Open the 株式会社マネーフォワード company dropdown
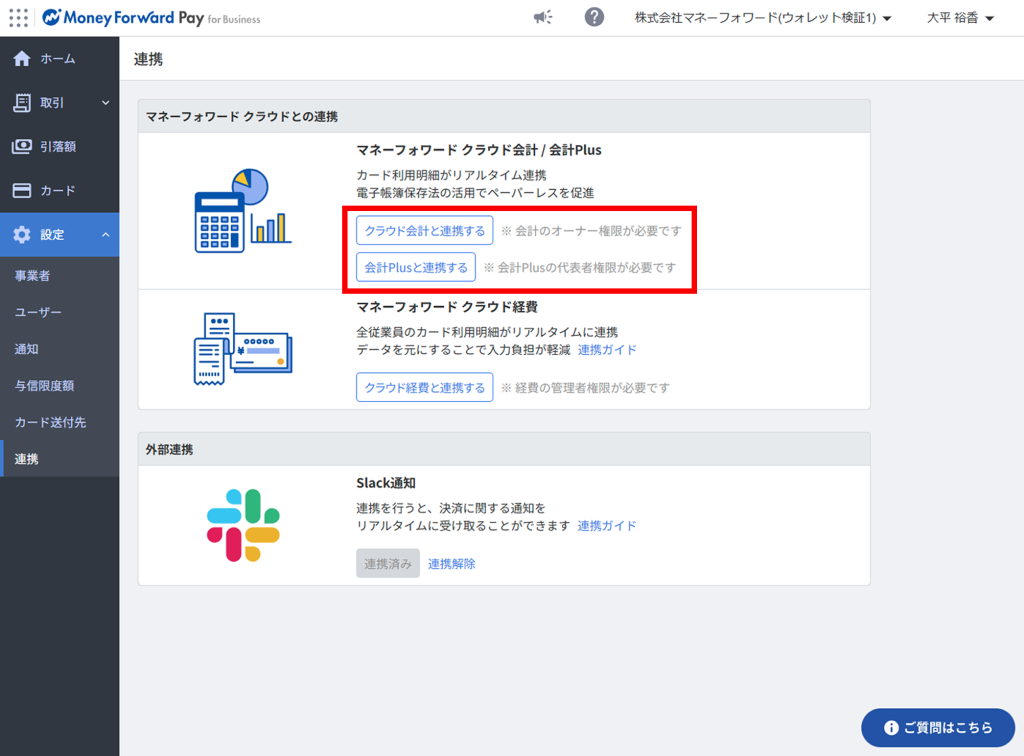Image resolution: width=1024 pixels, height=756 pixels. (763, 18)
